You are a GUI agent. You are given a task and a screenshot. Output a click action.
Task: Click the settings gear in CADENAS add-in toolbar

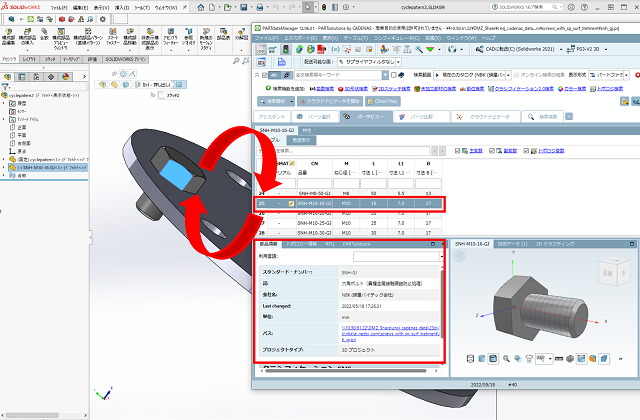point(102,19)
